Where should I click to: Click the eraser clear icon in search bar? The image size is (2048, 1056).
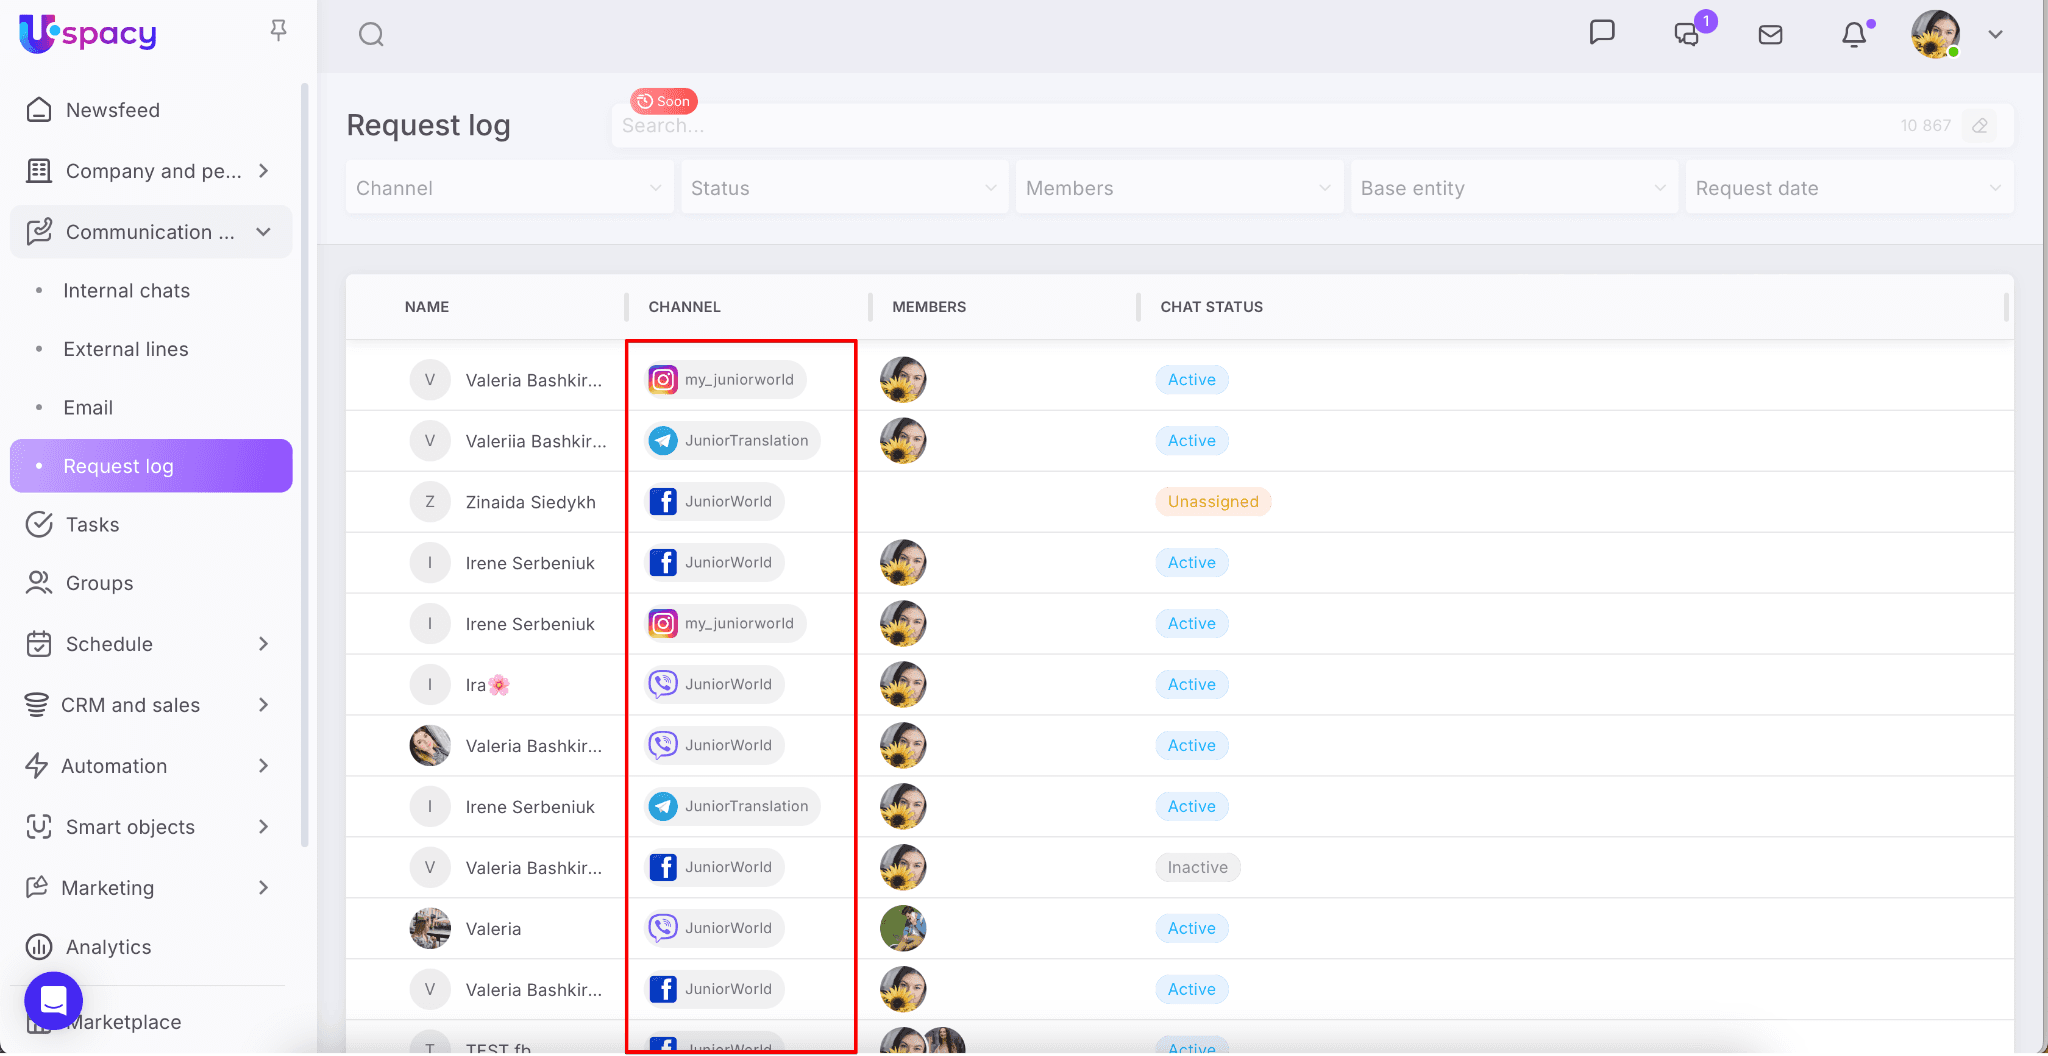pyautogui.click(x=1979, y=126)
